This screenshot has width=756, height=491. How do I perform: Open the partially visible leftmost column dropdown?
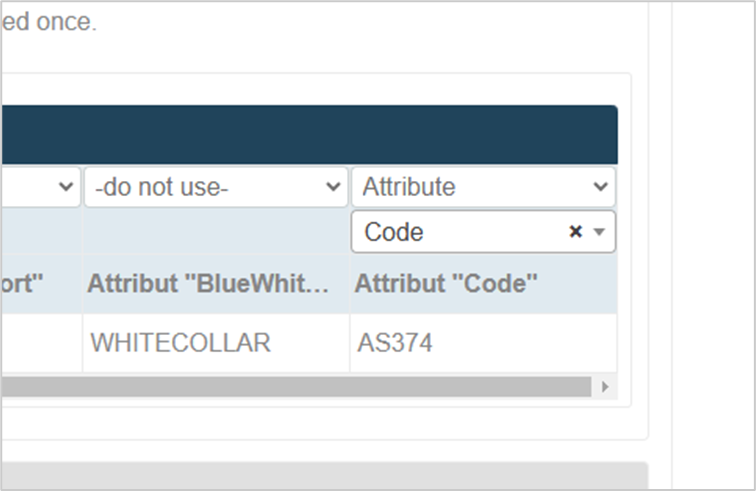click(40, 187)
